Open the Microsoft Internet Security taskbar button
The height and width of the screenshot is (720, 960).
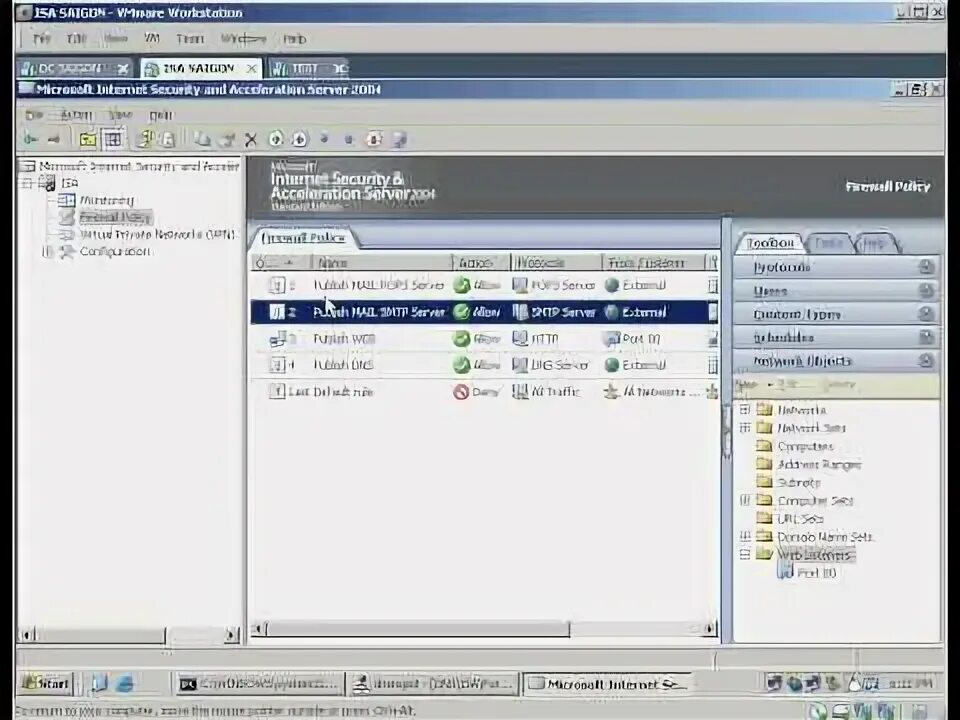608,683
